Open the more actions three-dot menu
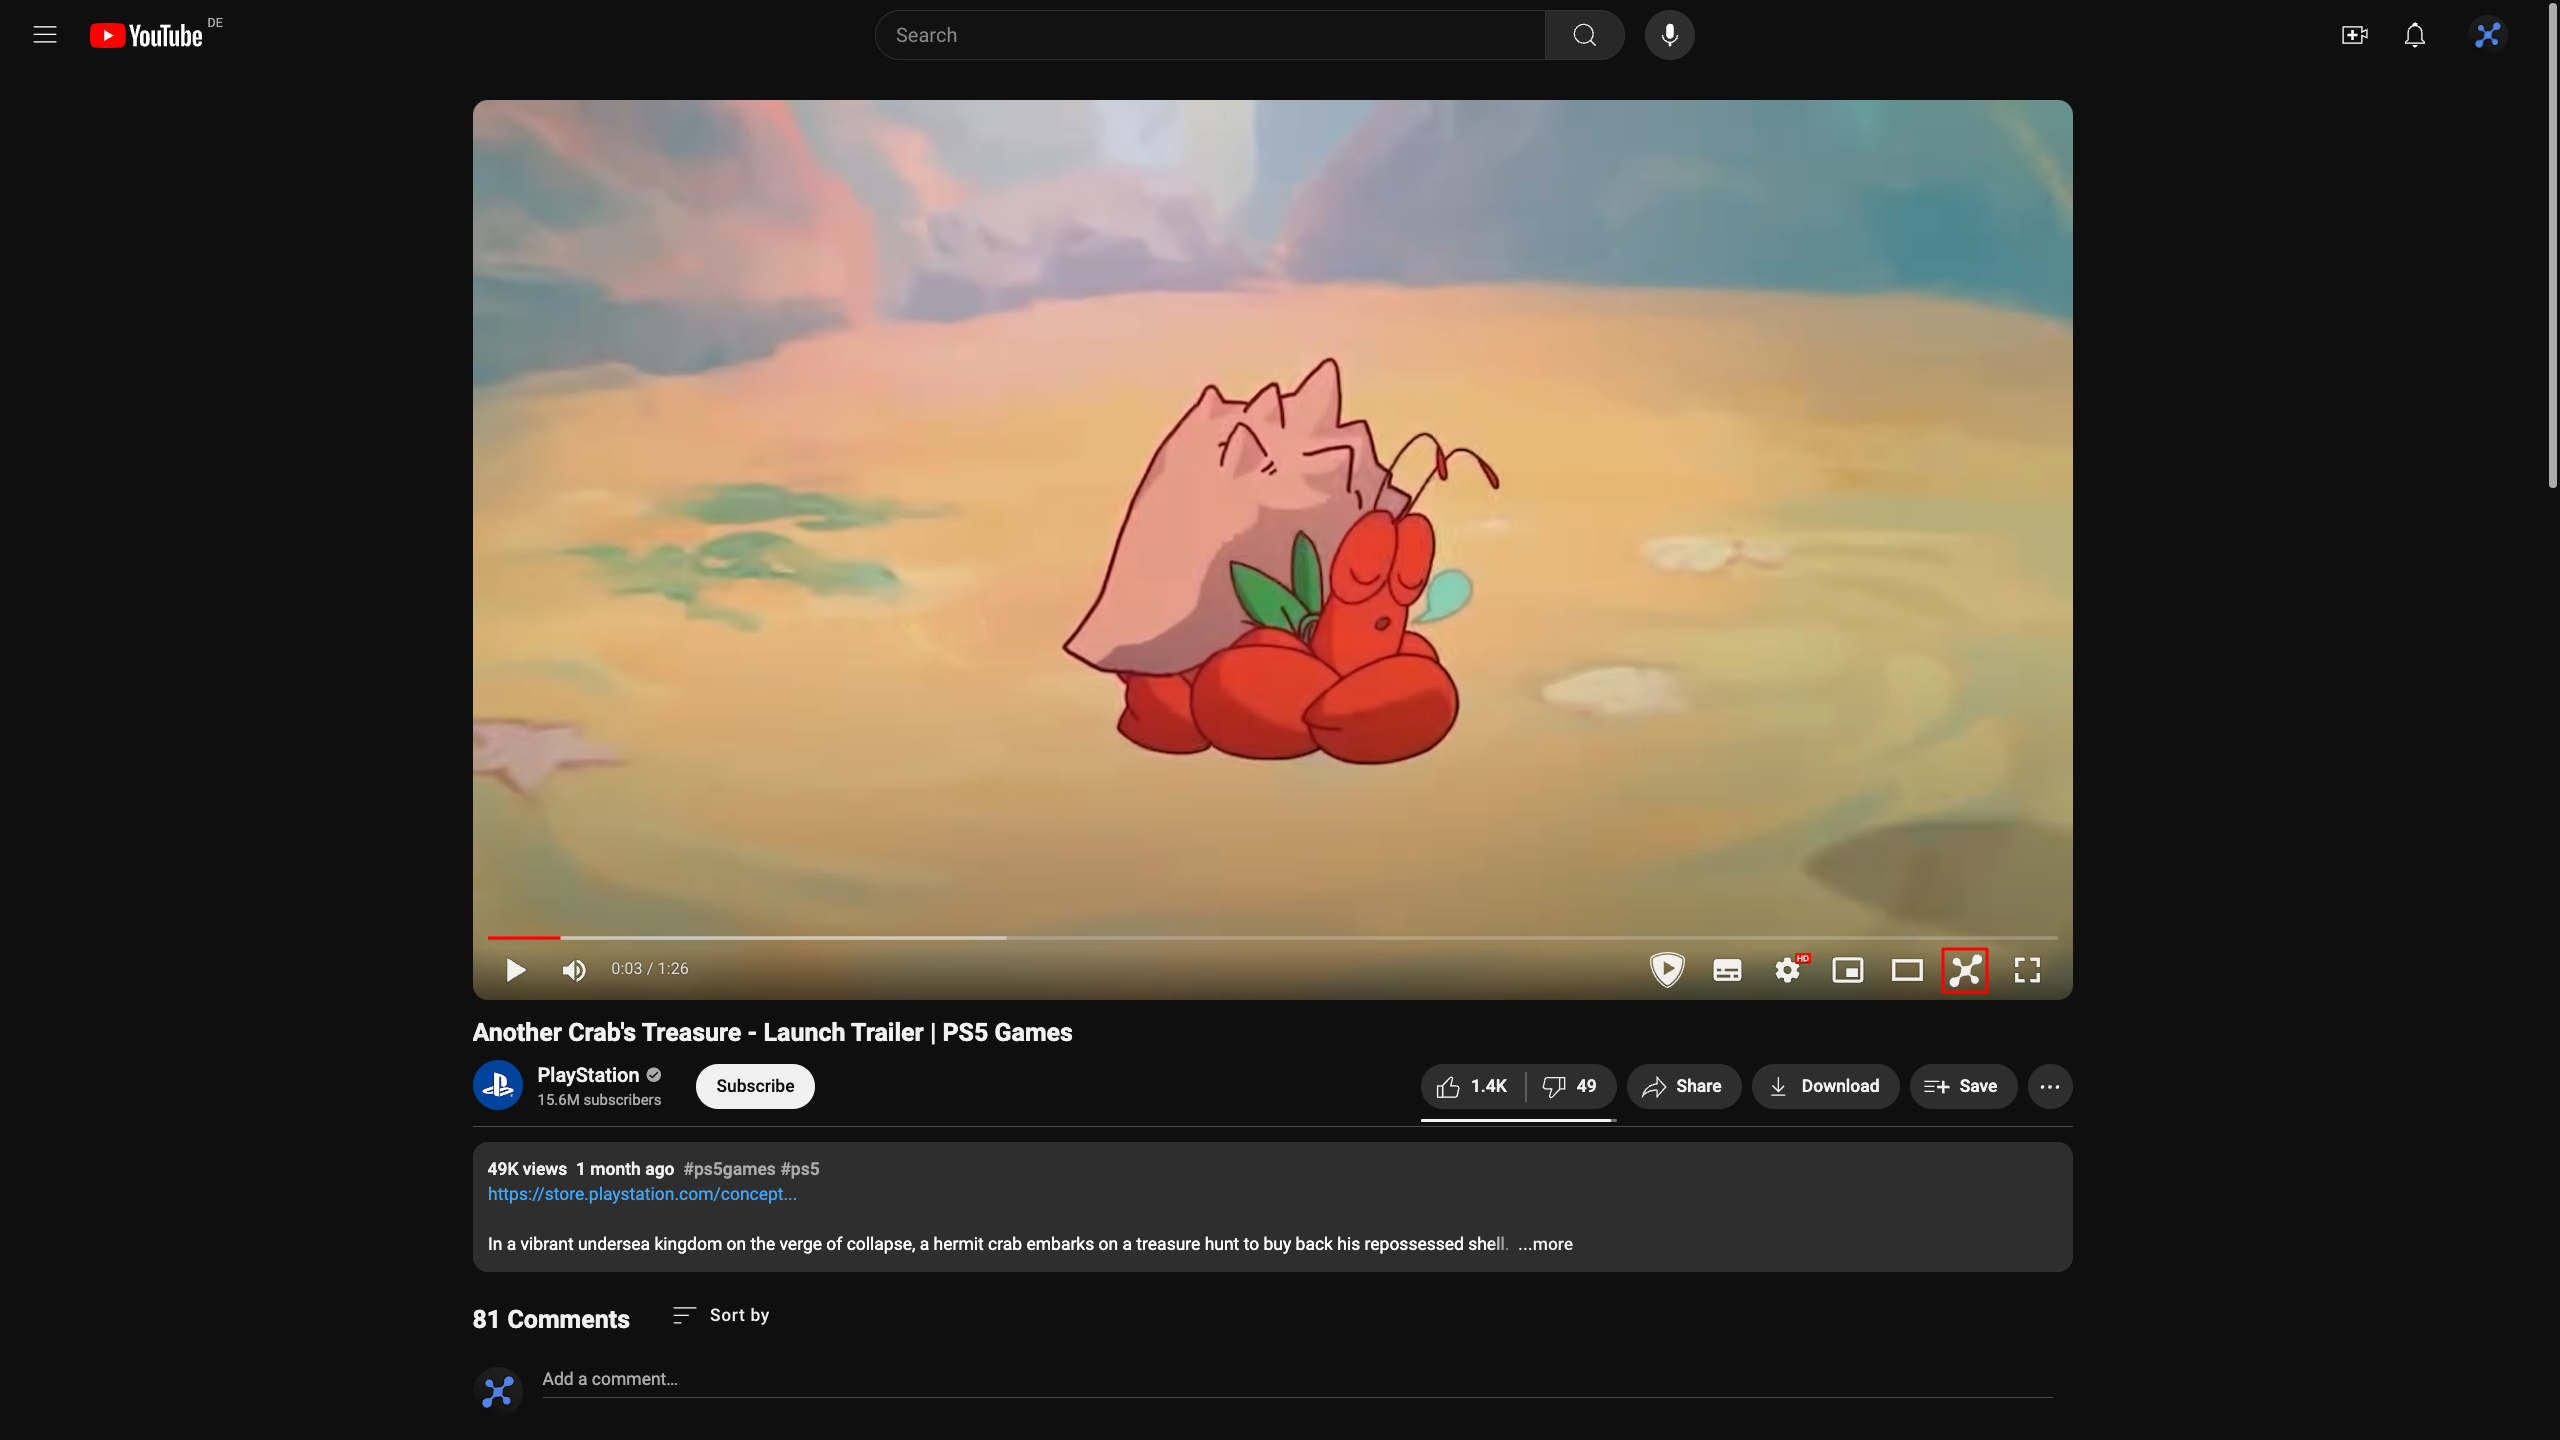 2049,1086
